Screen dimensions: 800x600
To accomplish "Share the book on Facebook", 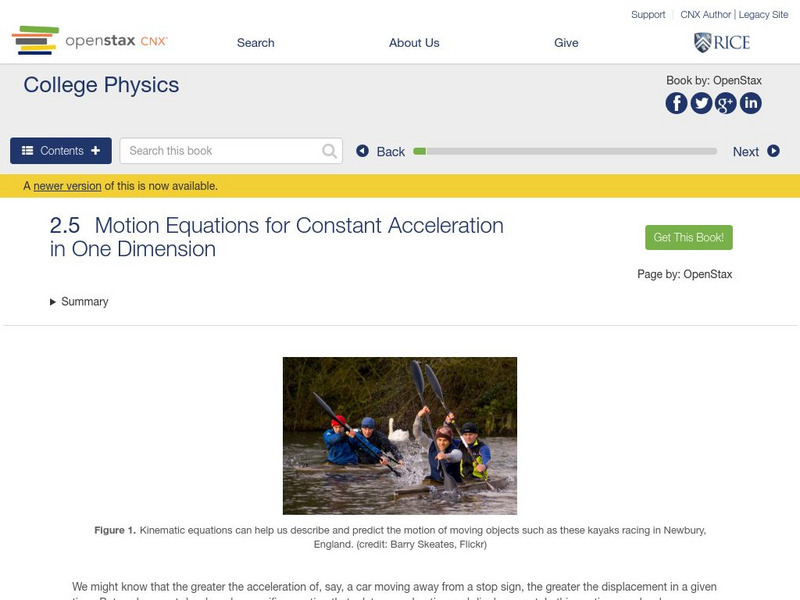I will (677, 103).
